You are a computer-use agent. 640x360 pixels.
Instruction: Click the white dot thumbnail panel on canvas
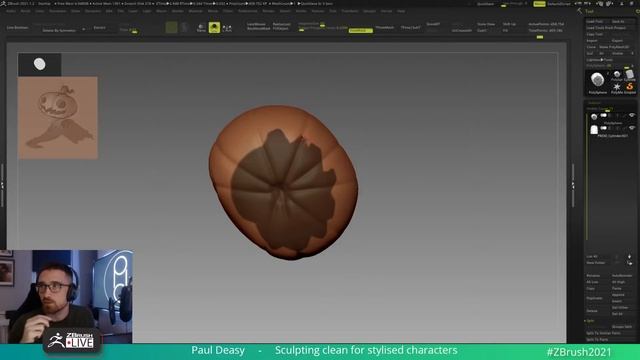pyautogui.click(x=40, y=64)
